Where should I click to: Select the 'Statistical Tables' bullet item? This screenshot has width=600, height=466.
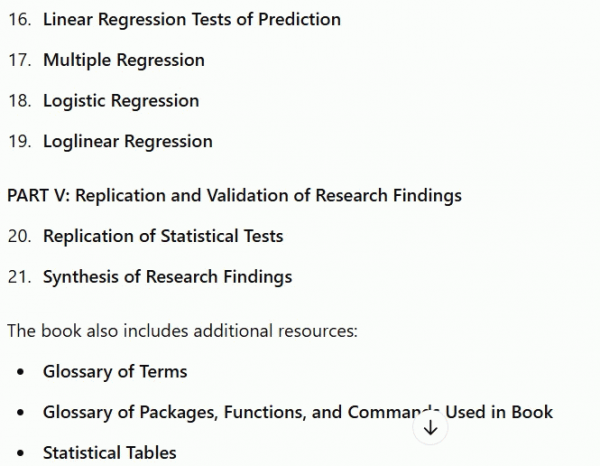point(109,453)
